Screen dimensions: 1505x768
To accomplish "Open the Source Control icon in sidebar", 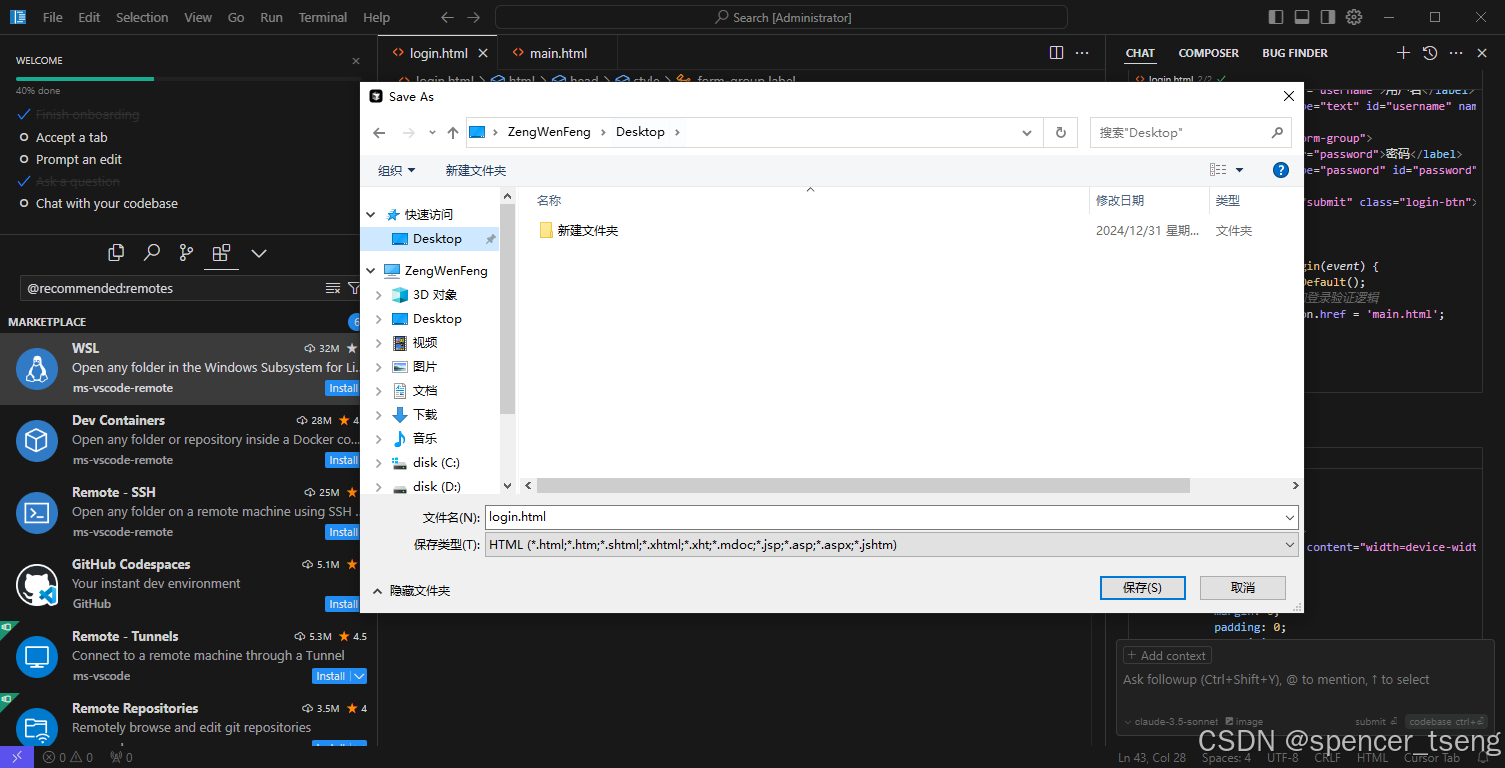I will (x=186, y=253).
